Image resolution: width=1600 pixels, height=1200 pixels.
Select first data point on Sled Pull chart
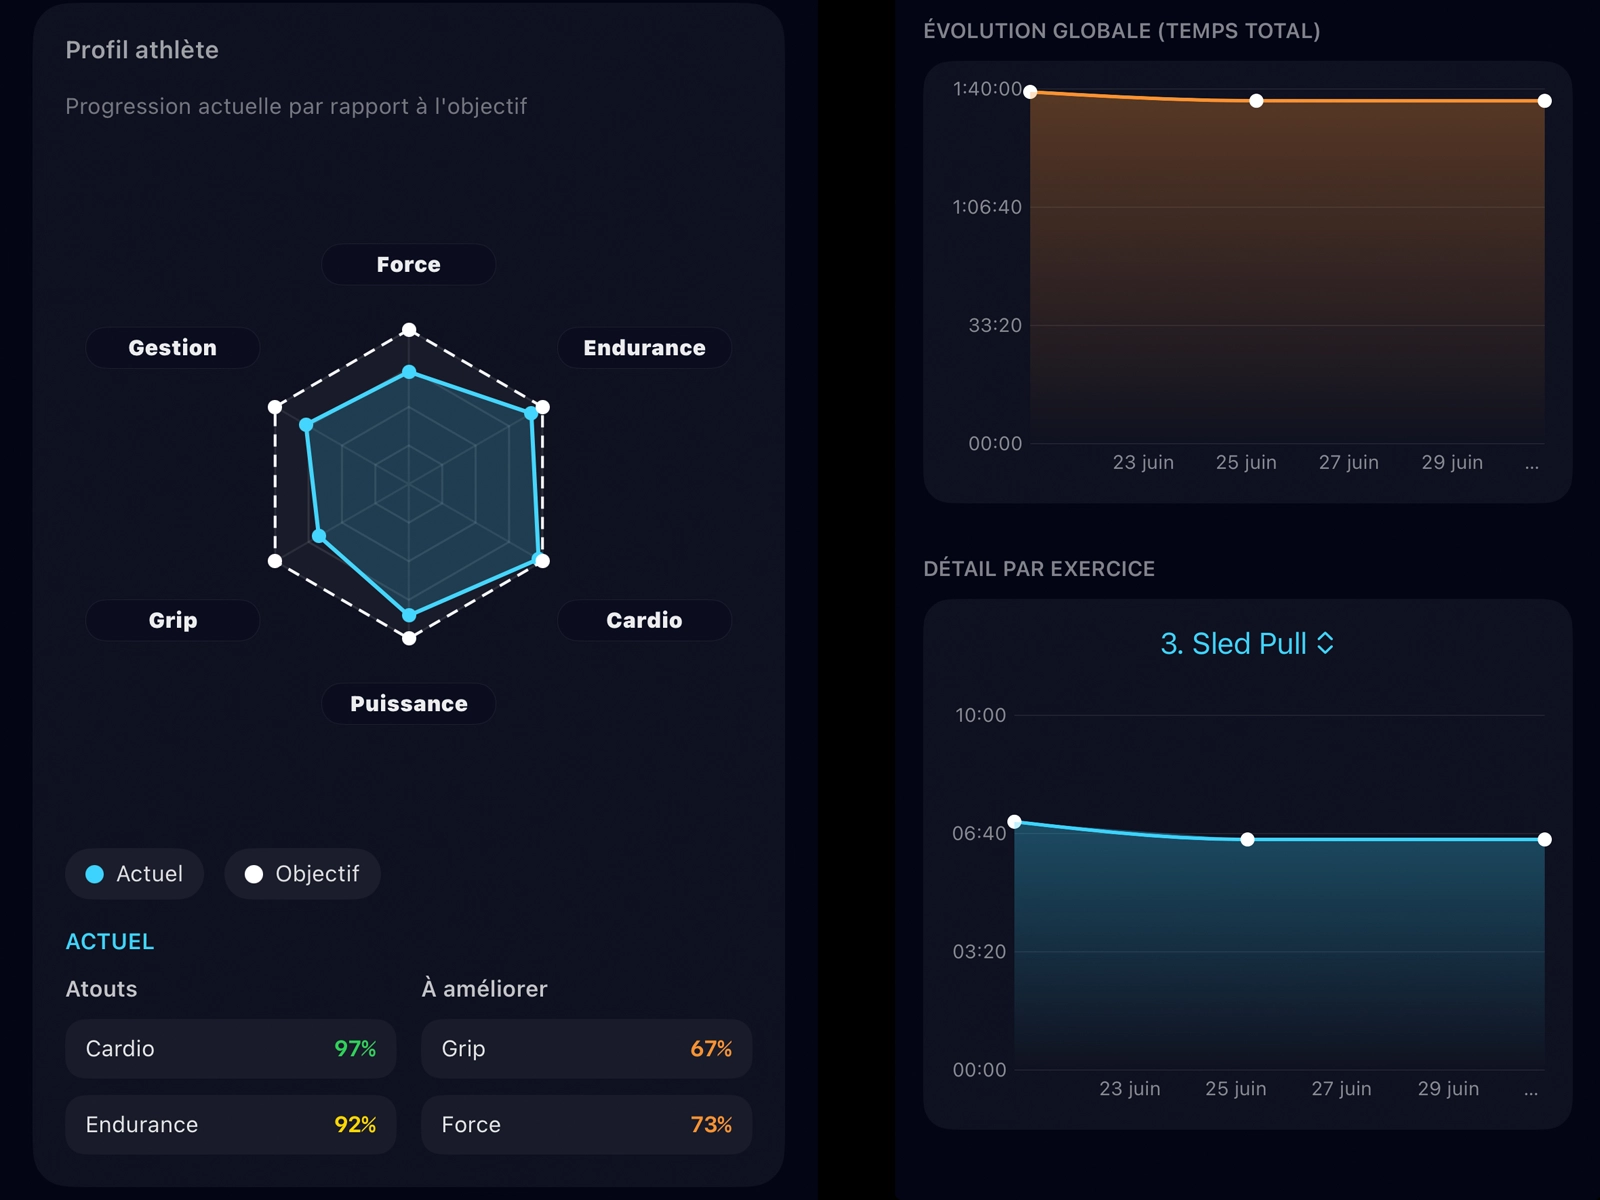(x=1015, y=822)
